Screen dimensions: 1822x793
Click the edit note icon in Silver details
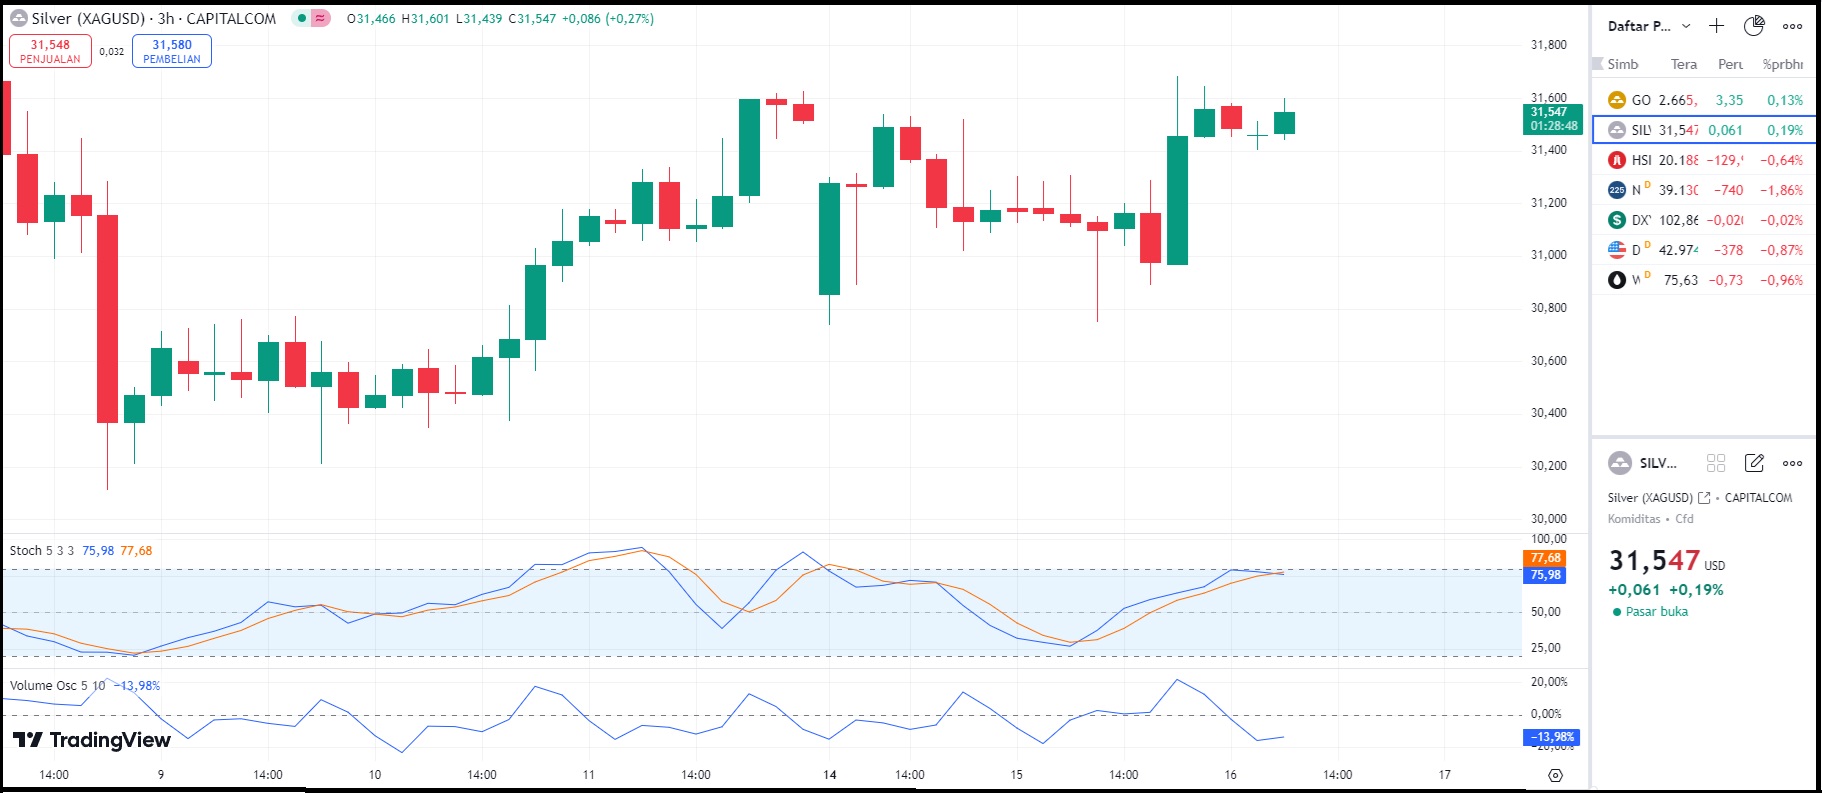1754,463
